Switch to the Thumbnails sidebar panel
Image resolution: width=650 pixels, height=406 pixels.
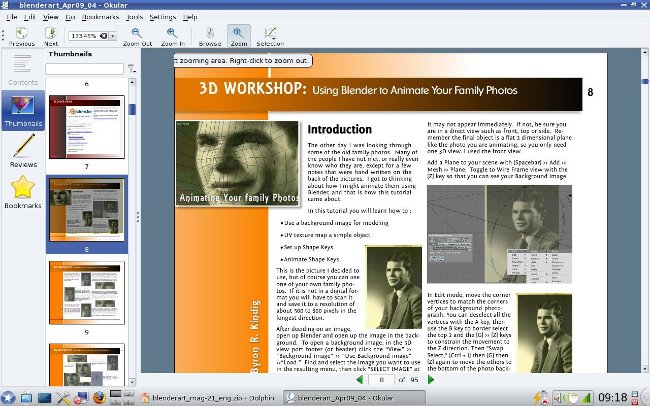[x=23, y=110]
